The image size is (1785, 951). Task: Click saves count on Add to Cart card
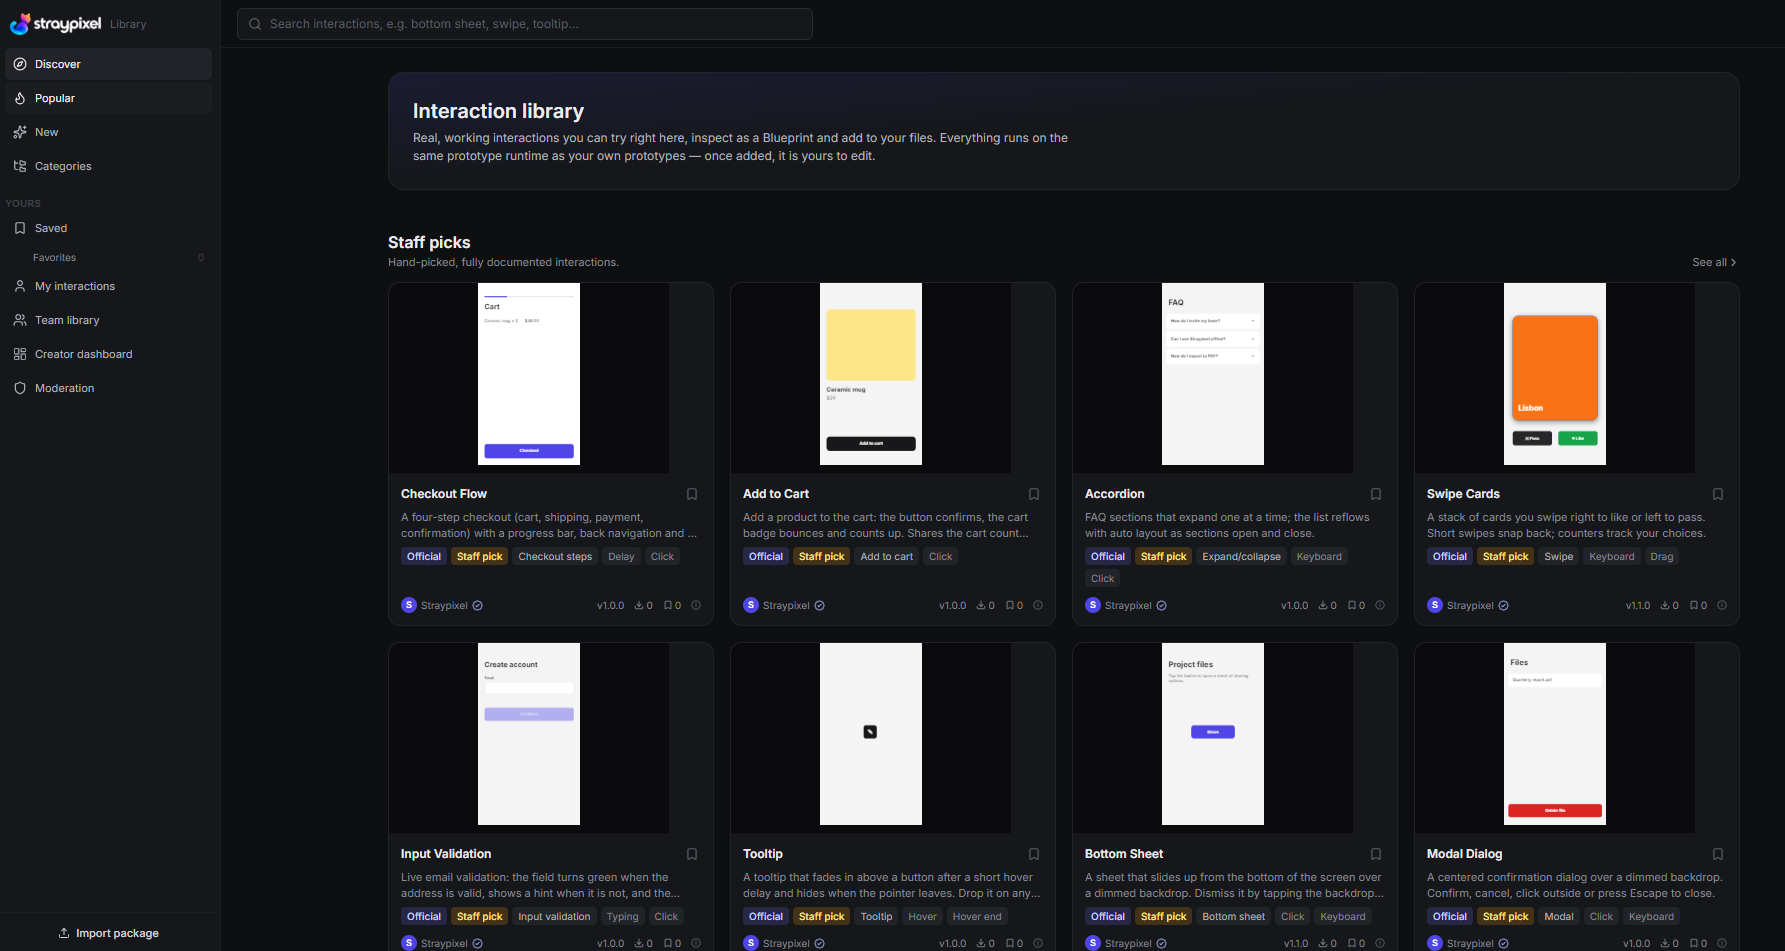tap(1014, 606)
